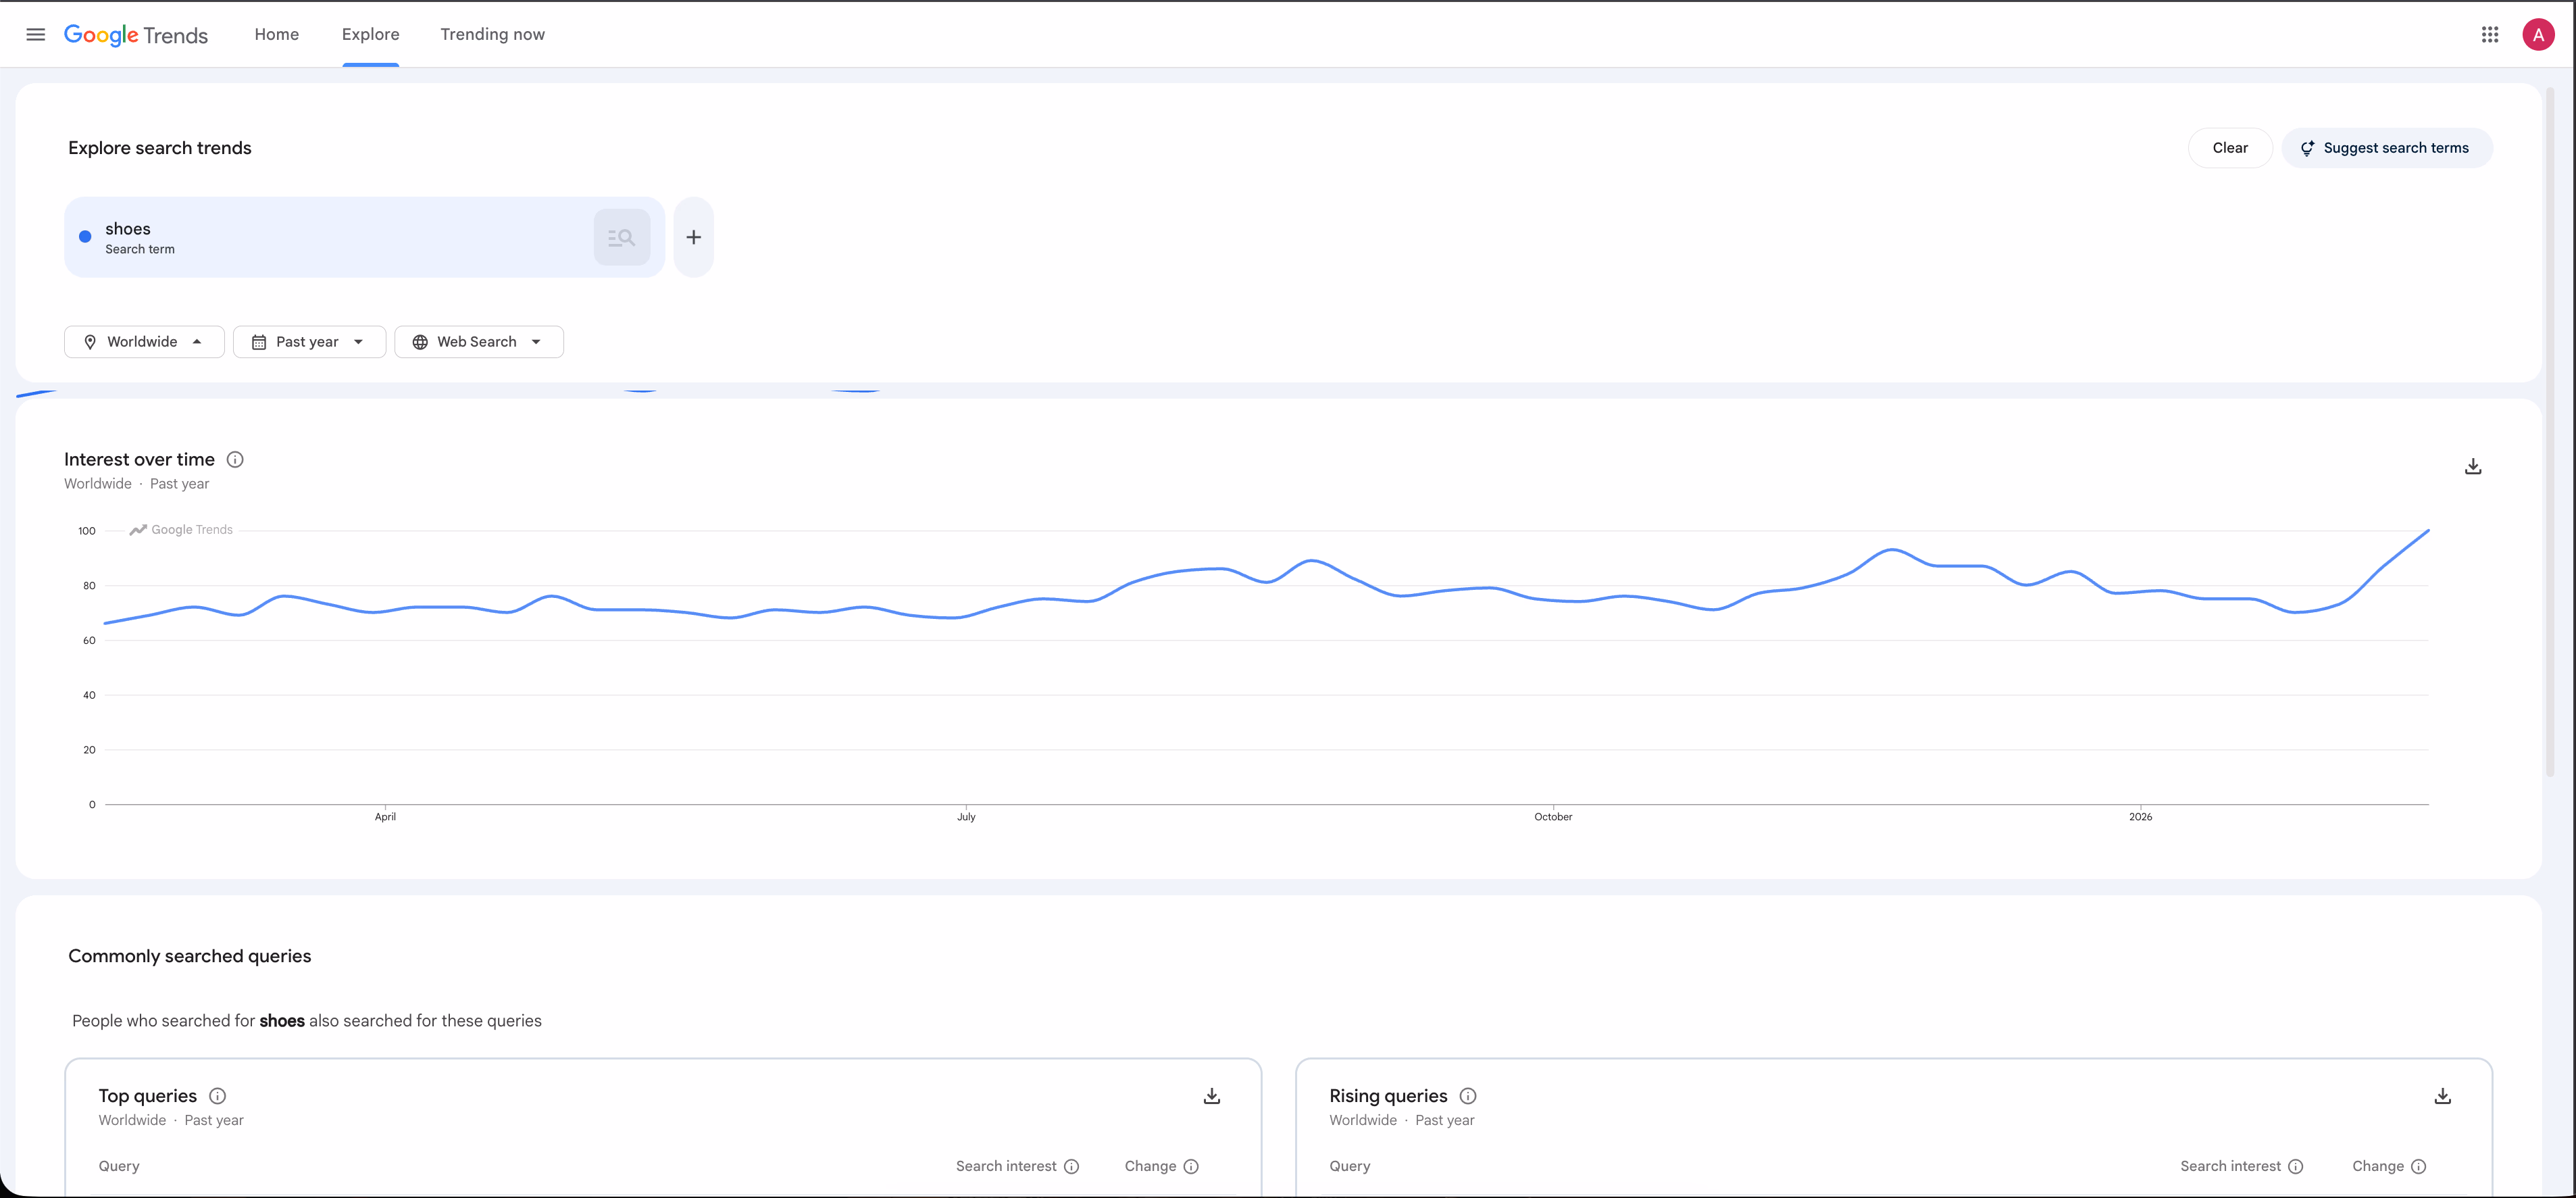Go to the Home tab
2576x1198 pixels.
276,33
